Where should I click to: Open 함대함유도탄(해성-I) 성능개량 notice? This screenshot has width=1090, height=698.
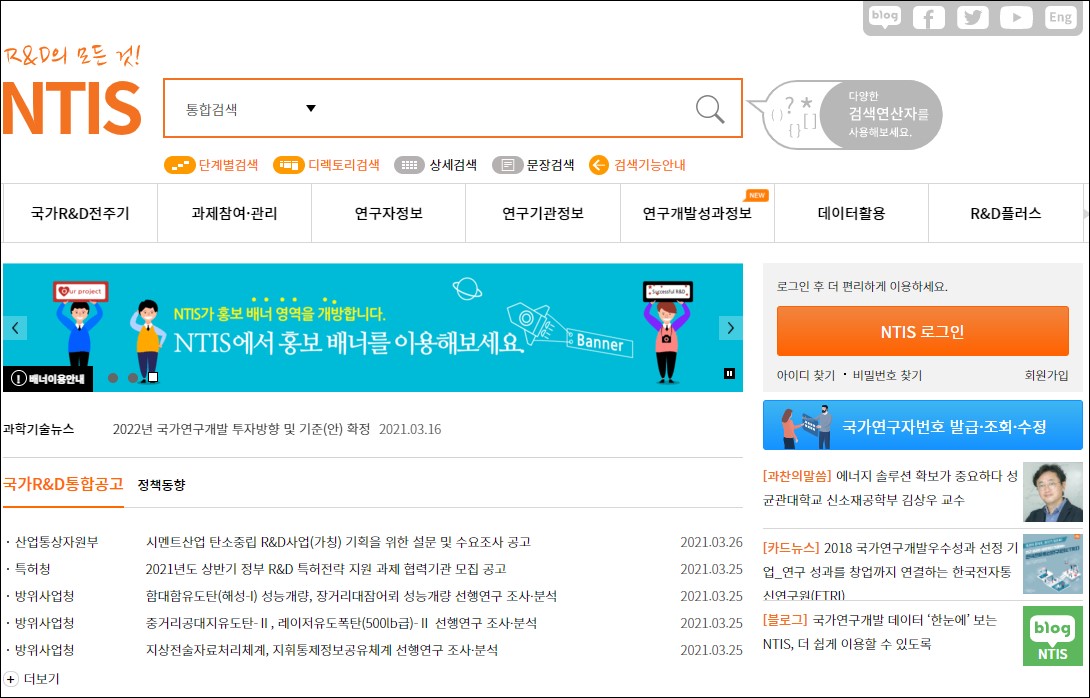click(x=351, y=596)
